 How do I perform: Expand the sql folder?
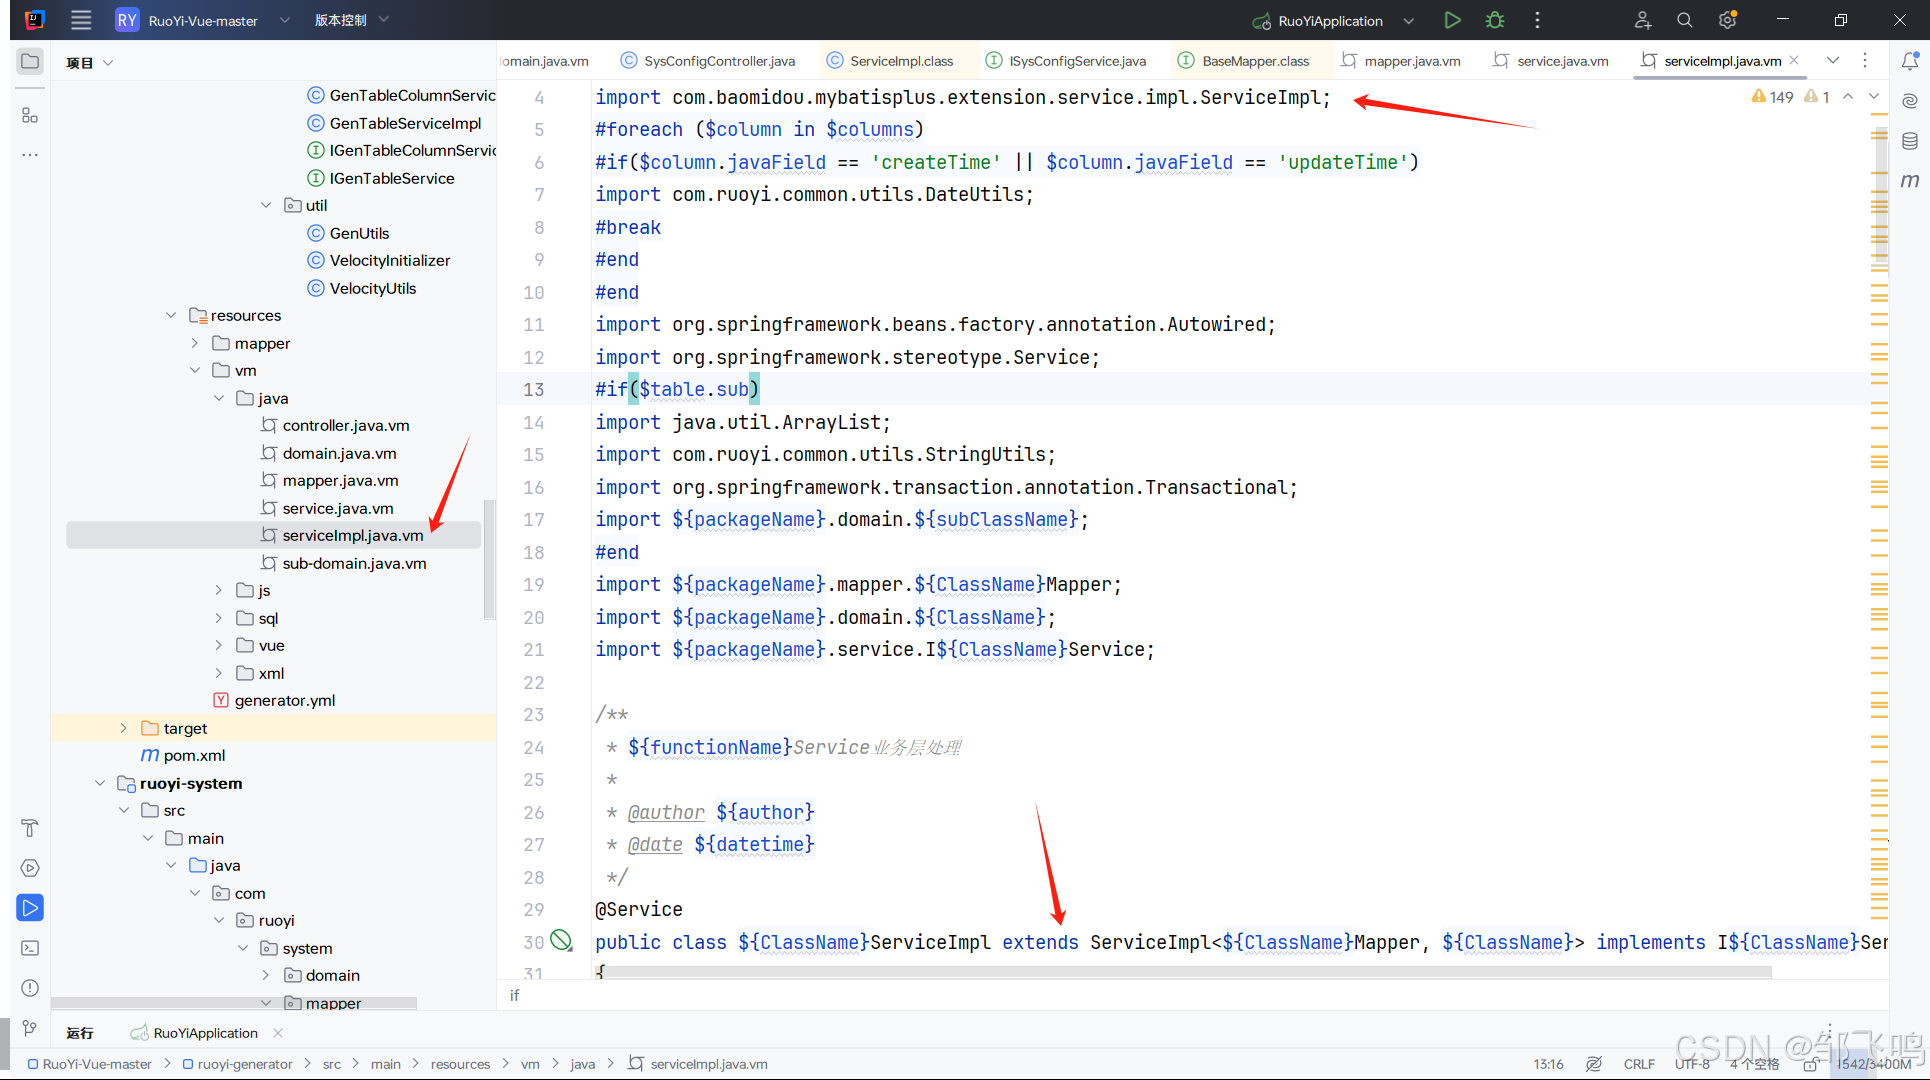click(x=219, y=618)
